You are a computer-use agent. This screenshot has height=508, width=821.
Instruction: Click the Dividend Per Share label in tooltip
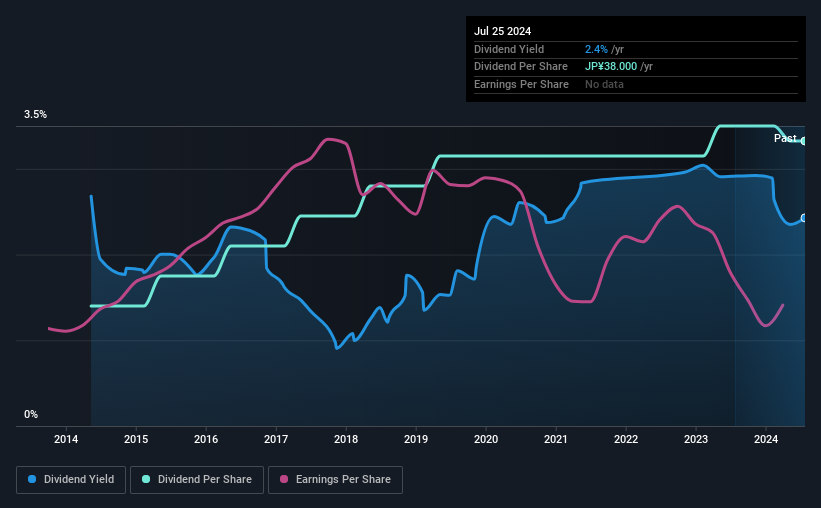click(520, 67)
